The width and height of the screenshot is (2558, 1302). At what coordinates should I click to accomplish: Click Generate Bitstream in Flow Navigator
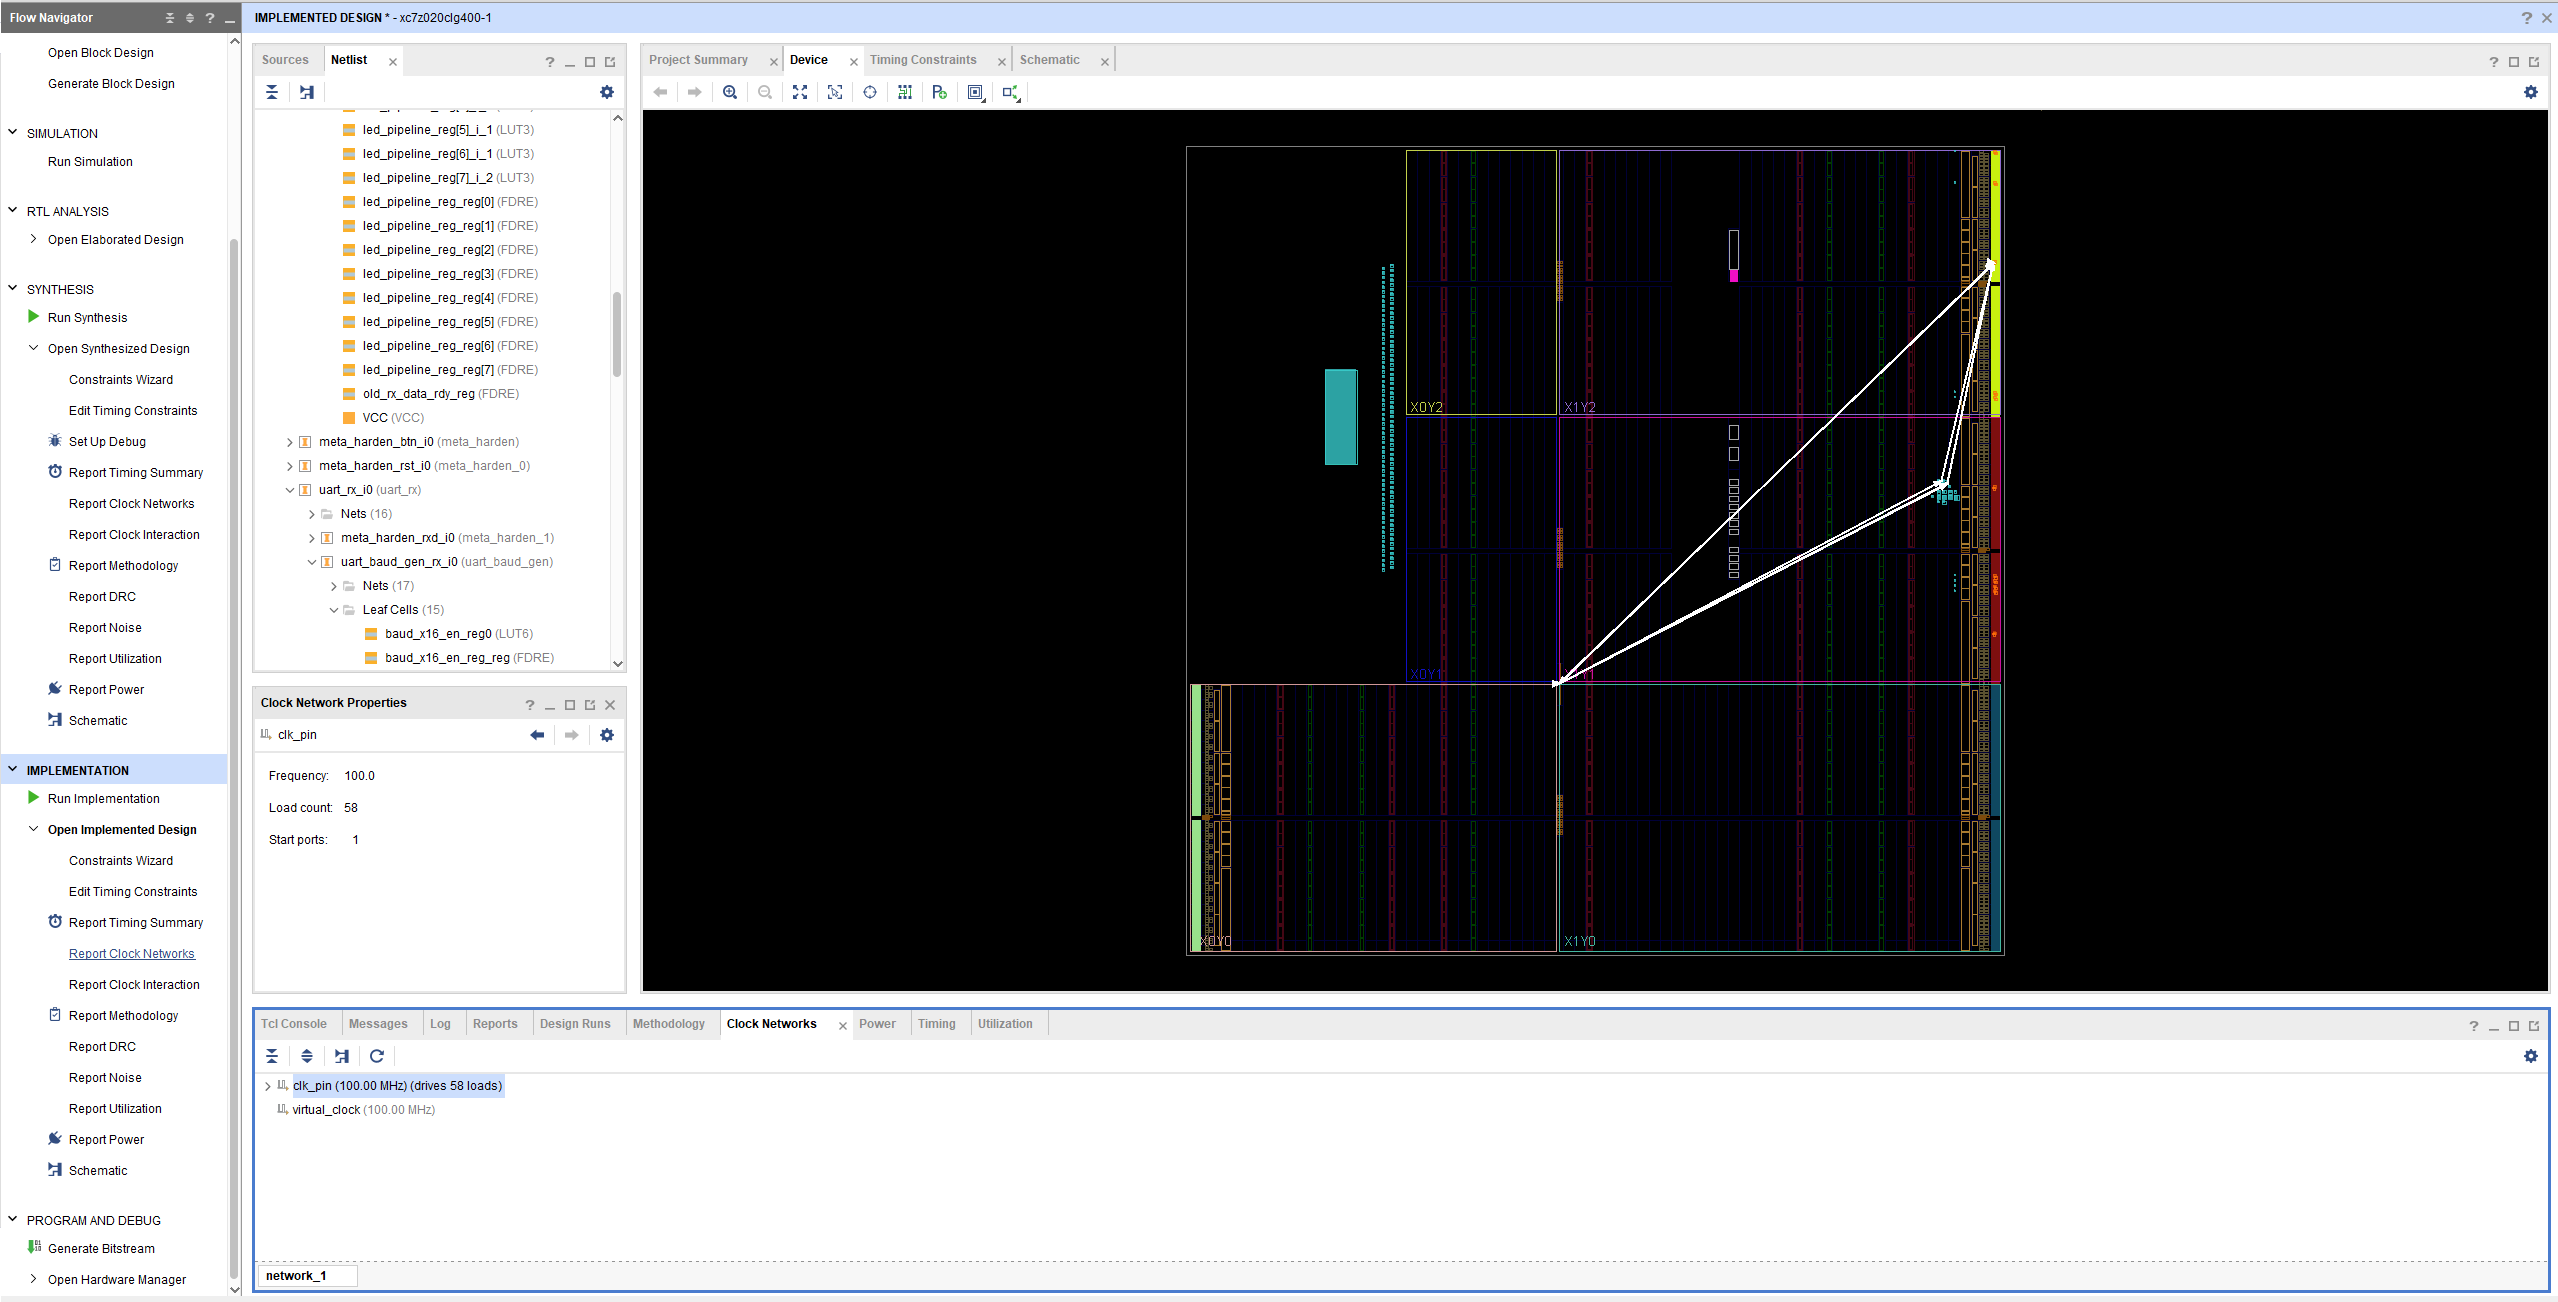(x=101, y=1249)
